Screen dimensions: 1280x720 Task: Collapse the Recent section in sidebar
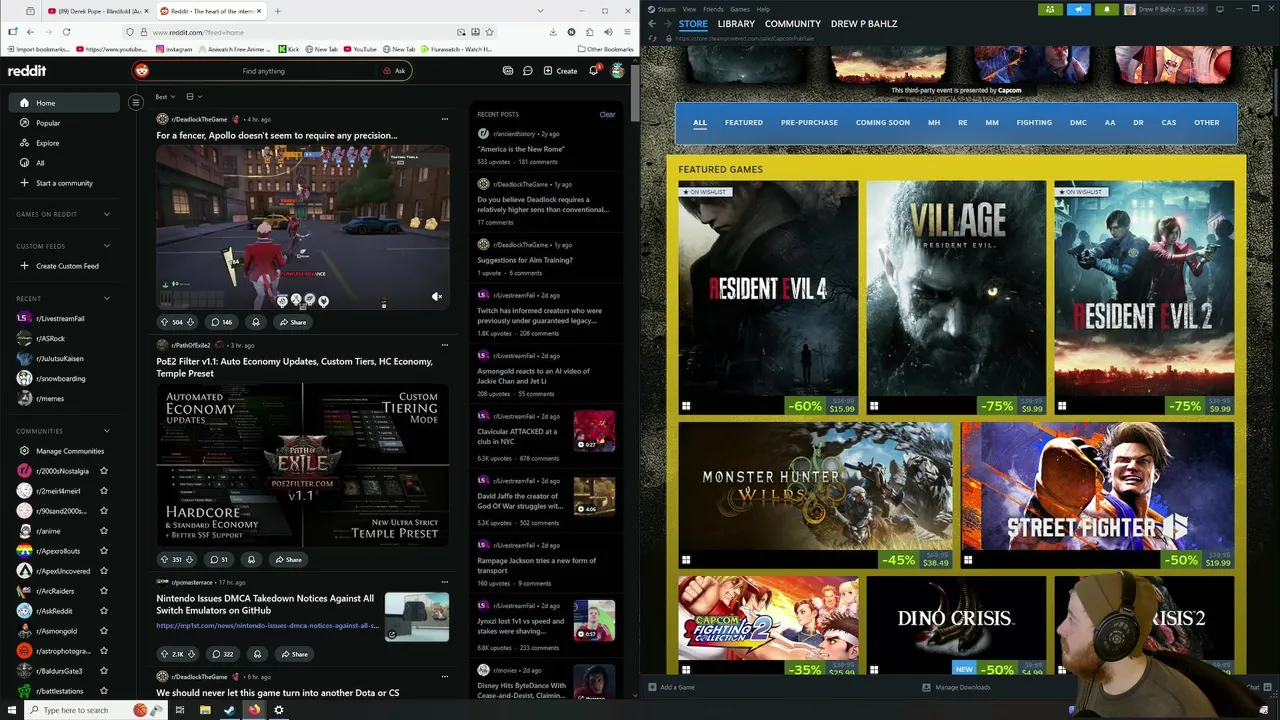[107, 298]
